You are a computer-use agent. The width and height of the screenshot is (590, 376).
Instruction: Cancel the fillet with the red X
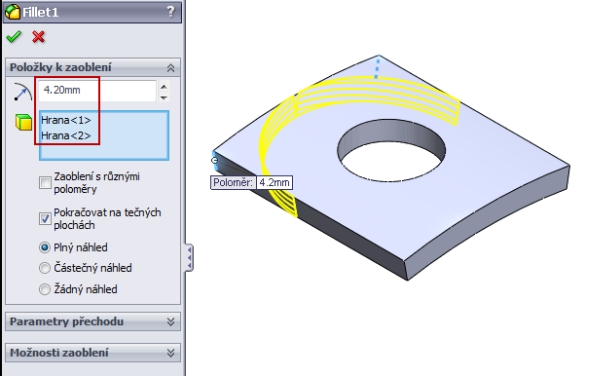pyautogui.click(x=38, y=37)
